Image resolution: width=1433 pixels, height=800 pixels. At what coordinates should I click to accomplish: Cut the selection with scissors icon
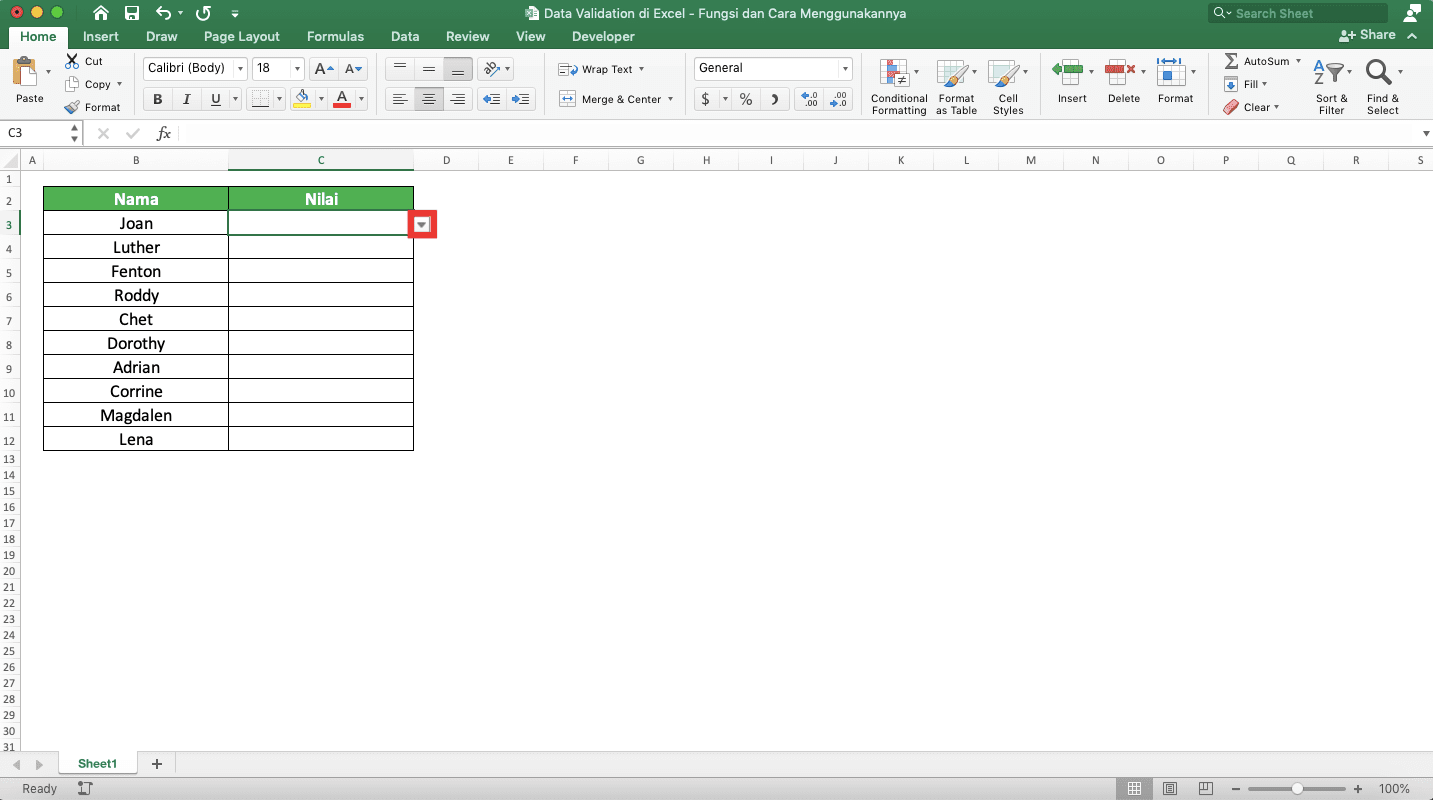pyautogui.click(x=72, y=61)
